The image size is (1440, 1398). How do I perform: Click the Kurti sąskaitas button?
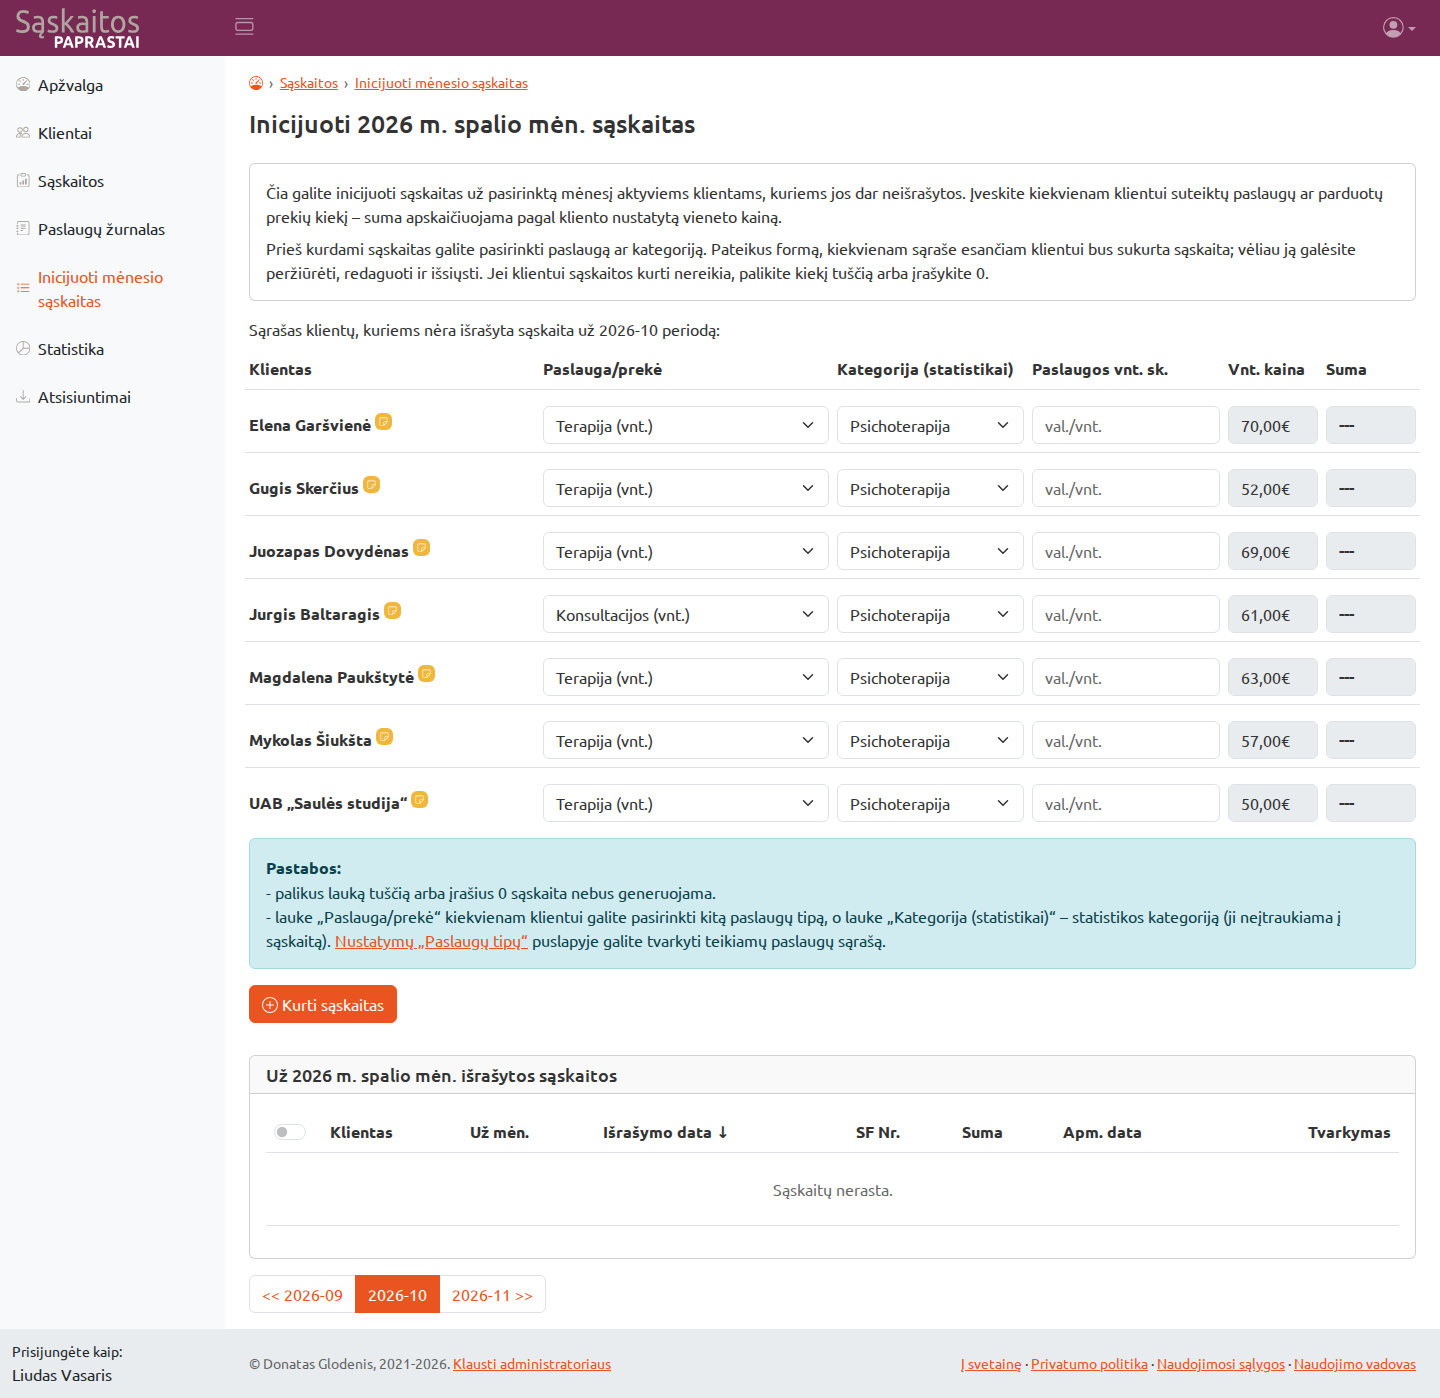323,1004
